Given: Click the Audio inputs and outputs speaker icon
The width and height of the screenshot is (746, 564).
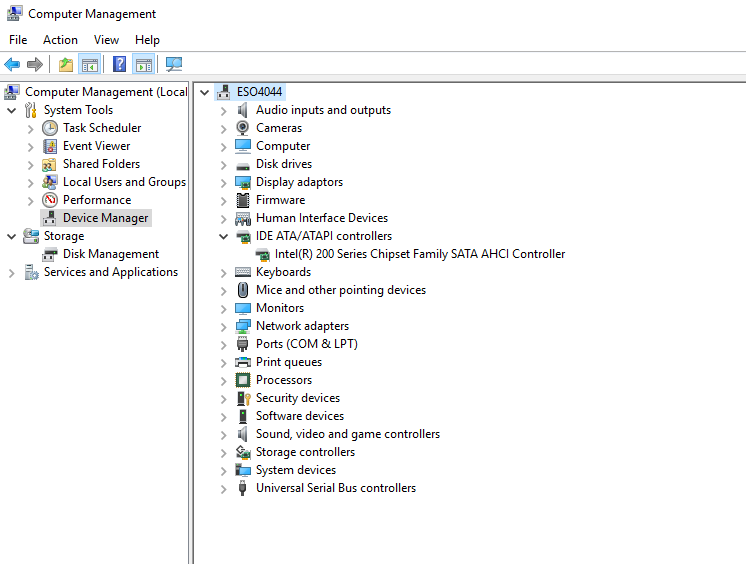Looking at the screenshot, I should [243, 110].
